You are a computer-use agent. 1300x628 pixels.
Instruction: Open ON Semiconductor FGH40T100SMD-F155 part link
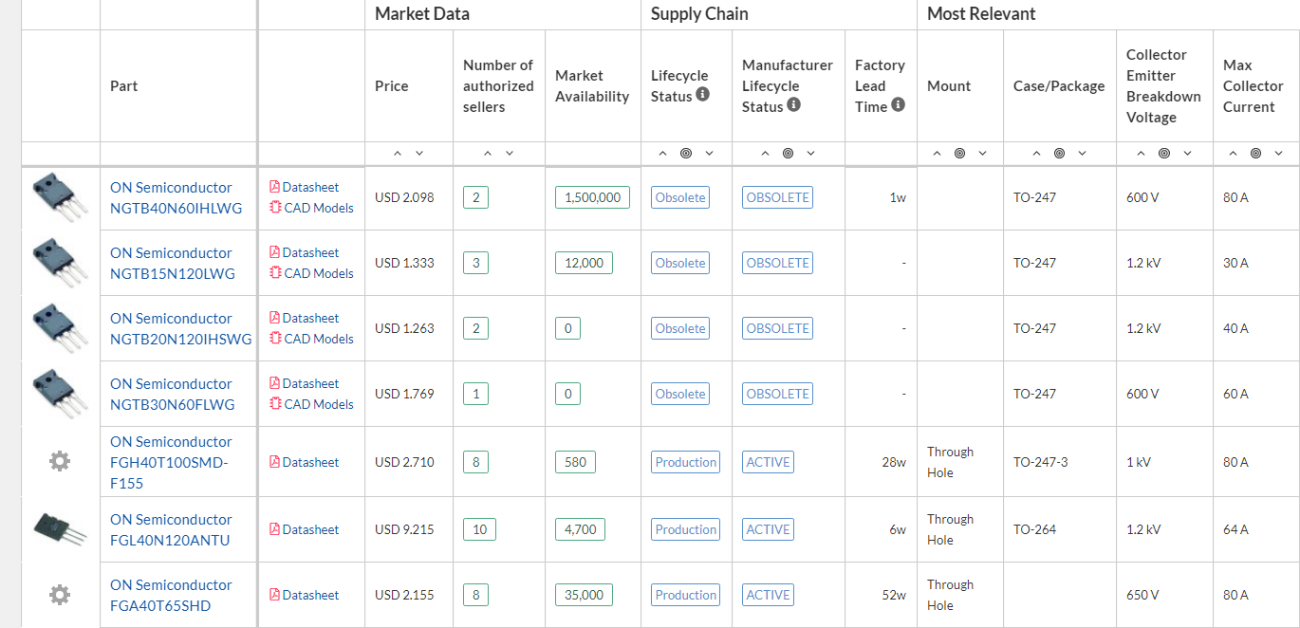click(x=171, y=462)
